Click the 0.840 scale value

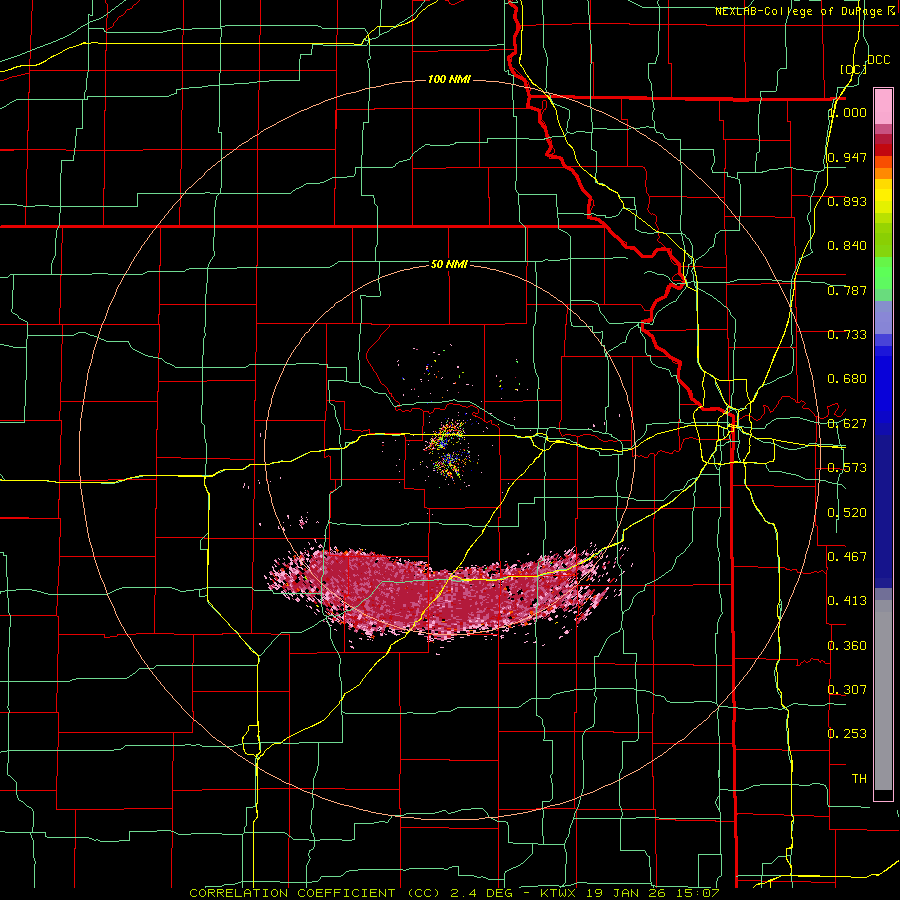point(847,246)
